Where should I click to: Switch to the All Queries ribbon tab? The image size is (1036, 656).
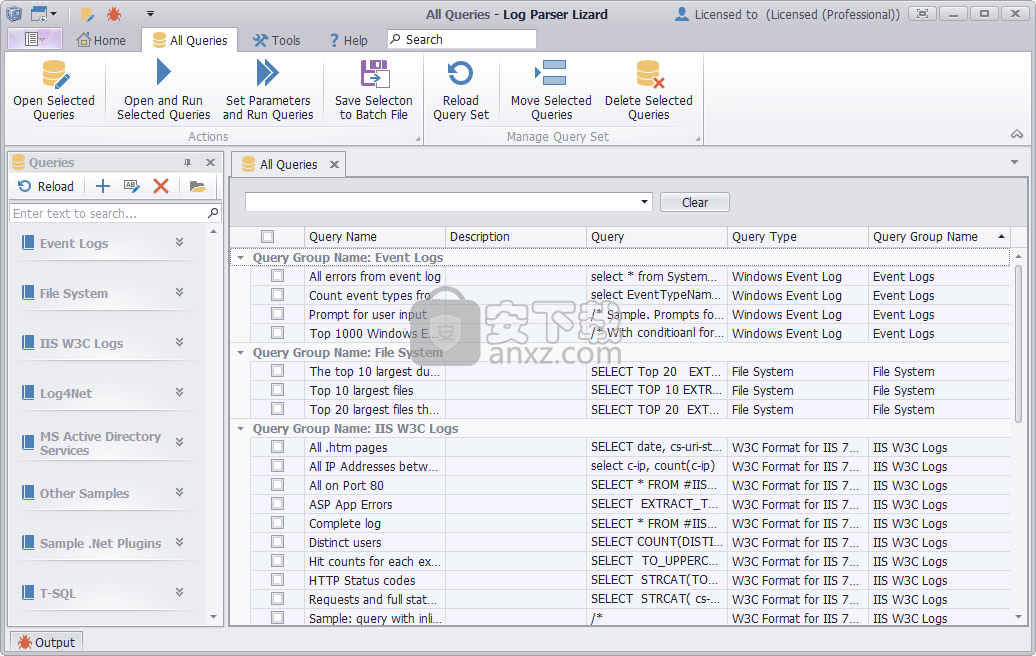click(x=190, y=40)
